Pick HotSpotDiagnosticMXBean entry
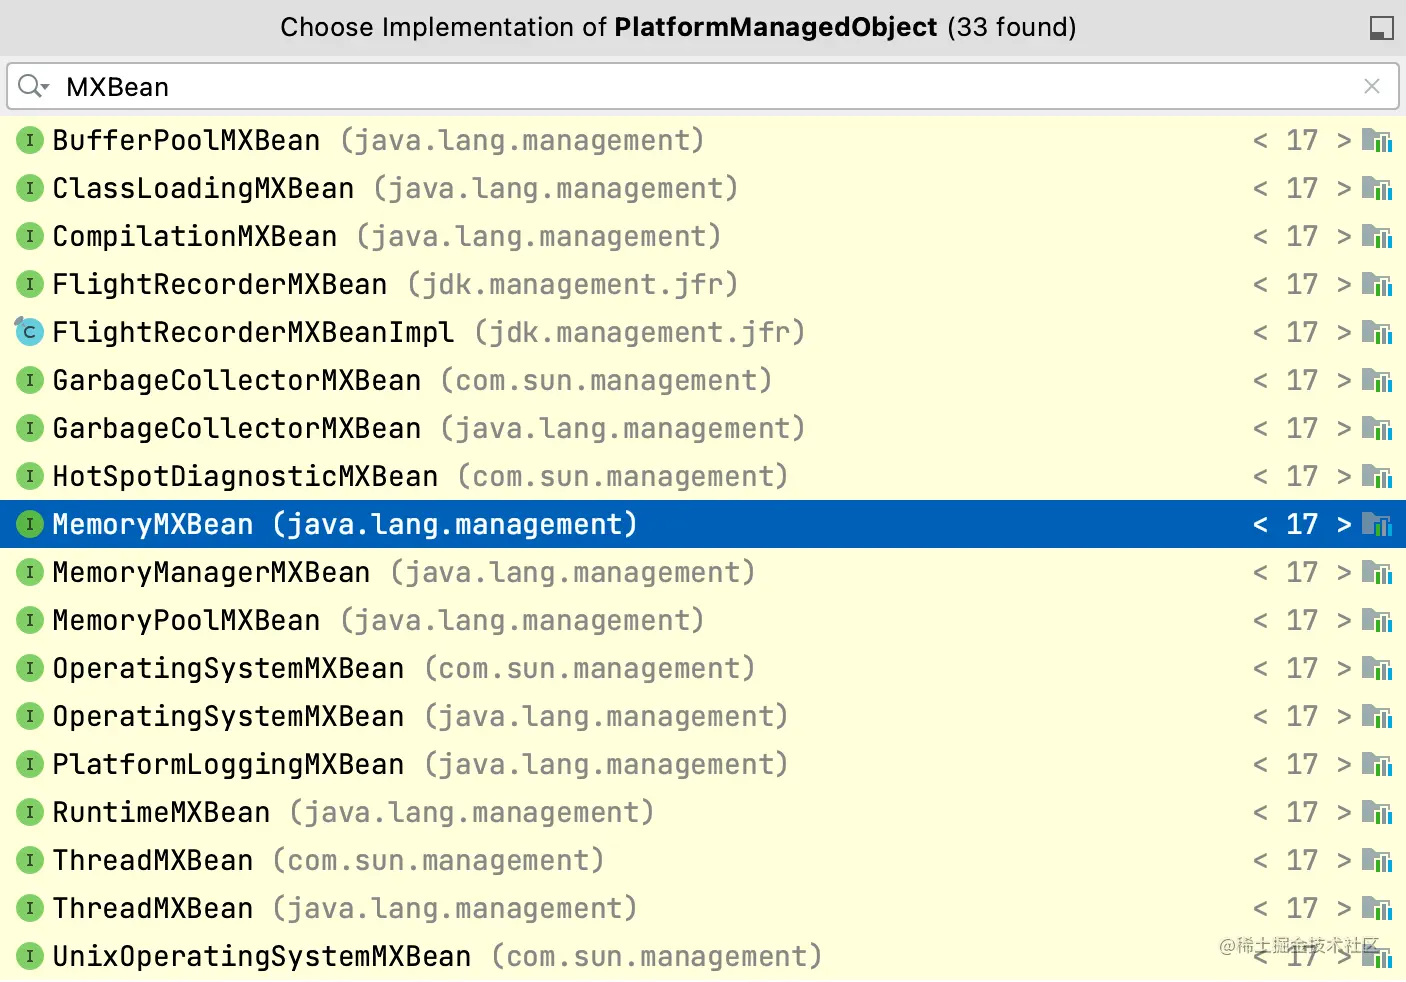This screenshot has height=982, width=1406. coord(703,476)
